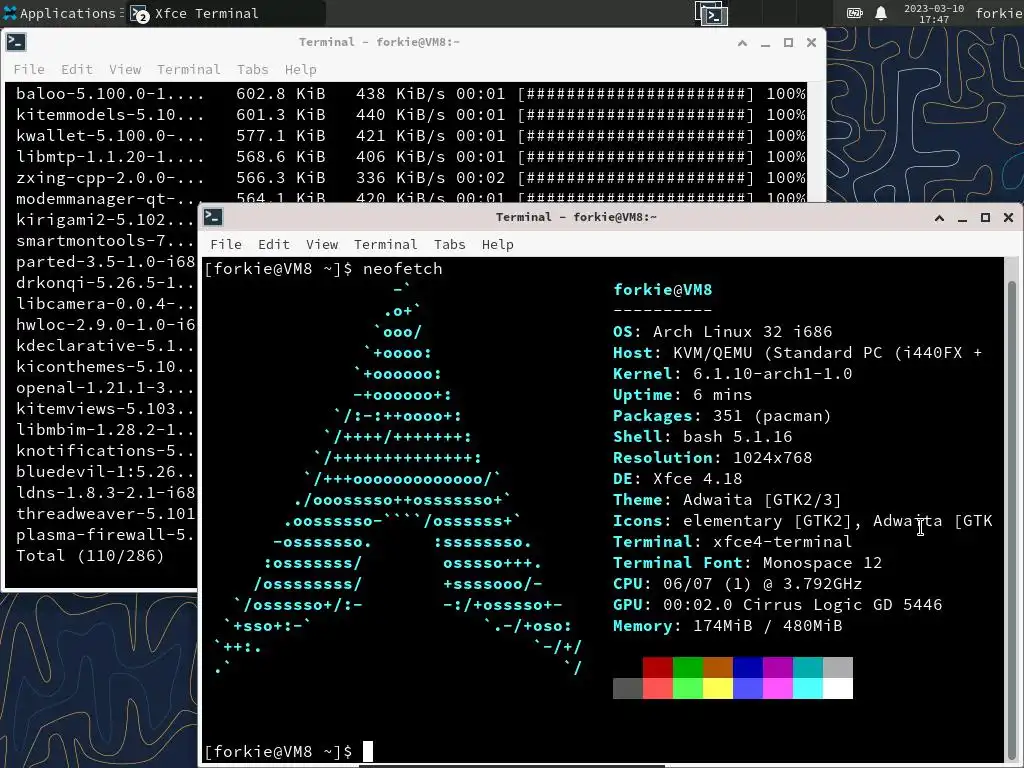Click the clock showing 2023-03-10 17:47
The width and height of the screenshot is (1024, 768).
(x=934, y=14)
